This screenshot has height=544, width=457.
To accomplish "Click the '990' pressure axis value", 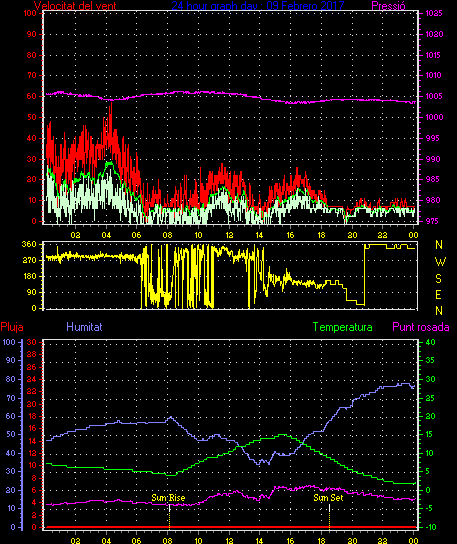I will click(x=433, y=159).
